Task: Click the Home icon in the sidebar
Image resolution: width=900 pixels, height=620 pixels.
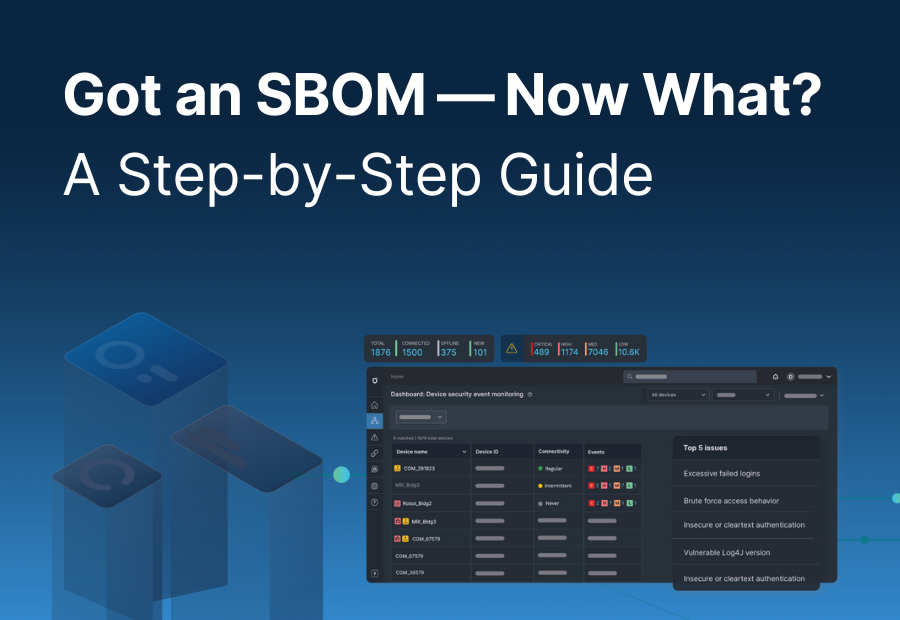Action: pos(375,405)
